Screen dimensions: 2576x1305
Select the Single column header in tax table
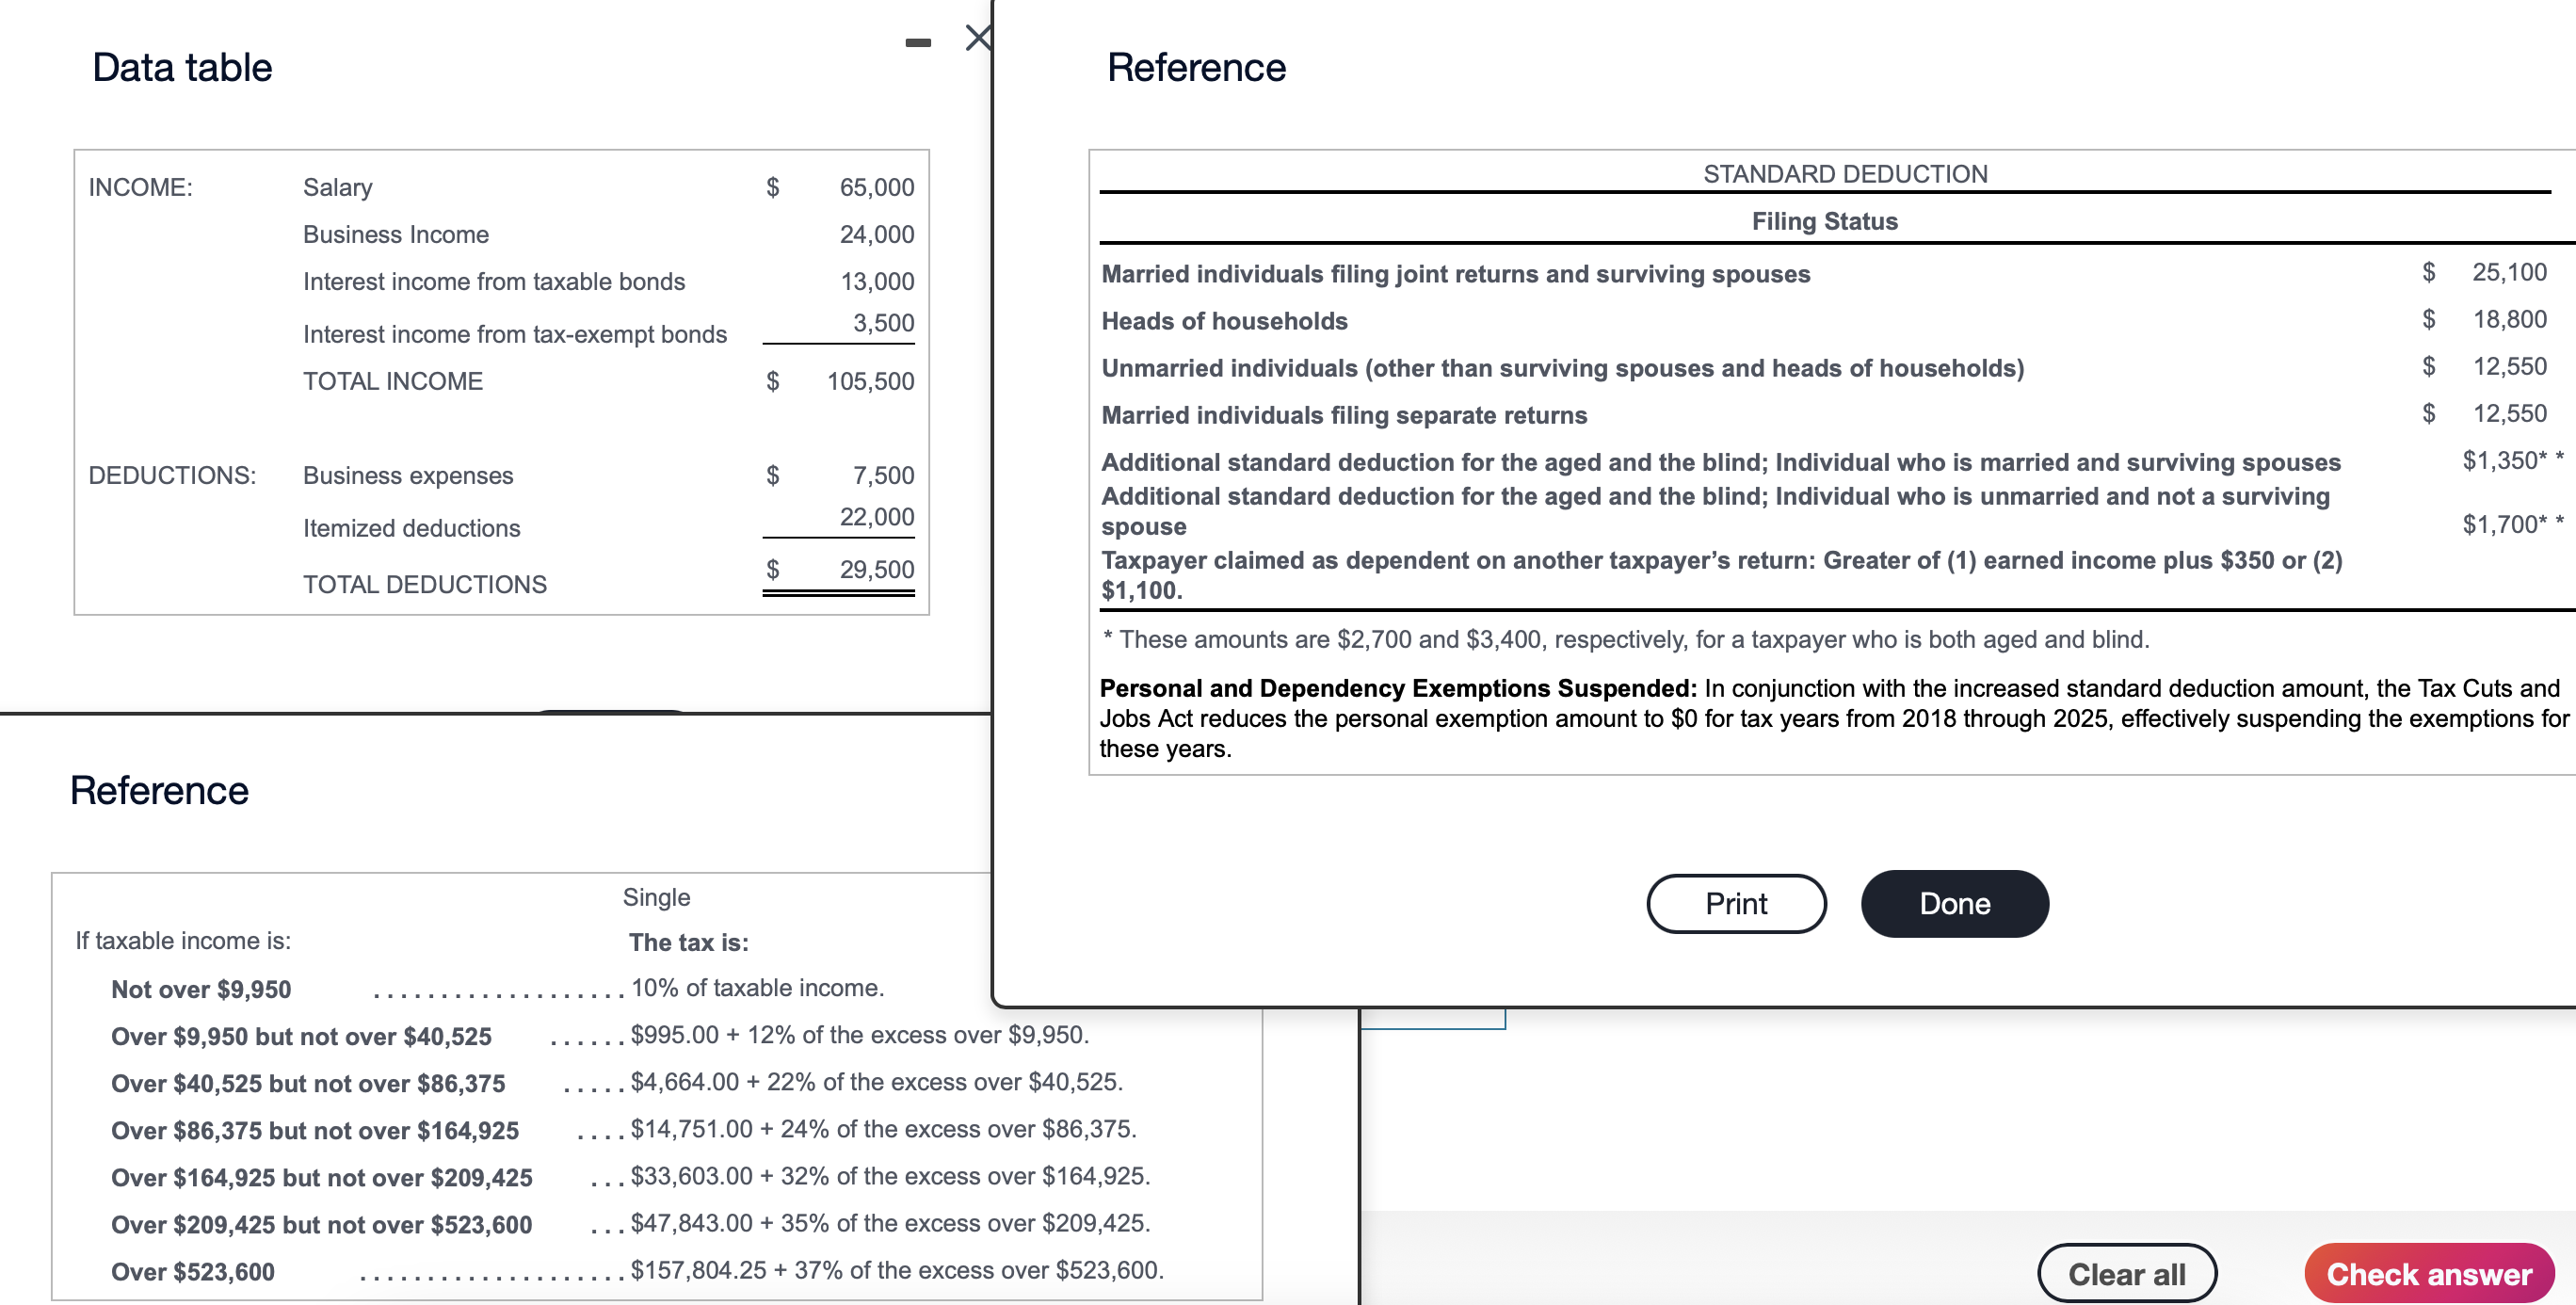pos(656,896)
